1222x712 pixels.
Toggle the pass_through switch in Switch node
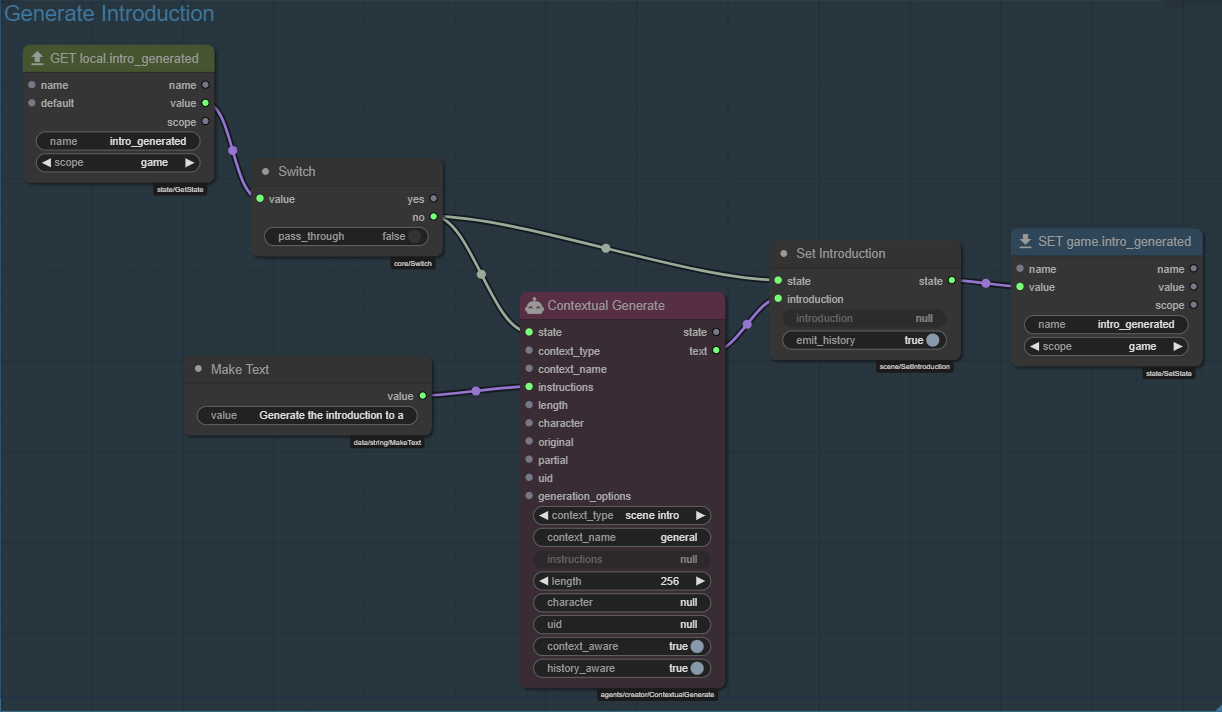(x=414, y=237)
